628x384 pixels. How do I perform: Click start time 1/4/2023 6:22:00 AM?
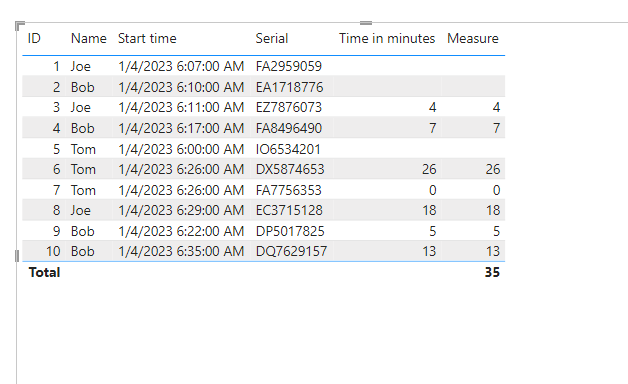[x=181, y=231]
